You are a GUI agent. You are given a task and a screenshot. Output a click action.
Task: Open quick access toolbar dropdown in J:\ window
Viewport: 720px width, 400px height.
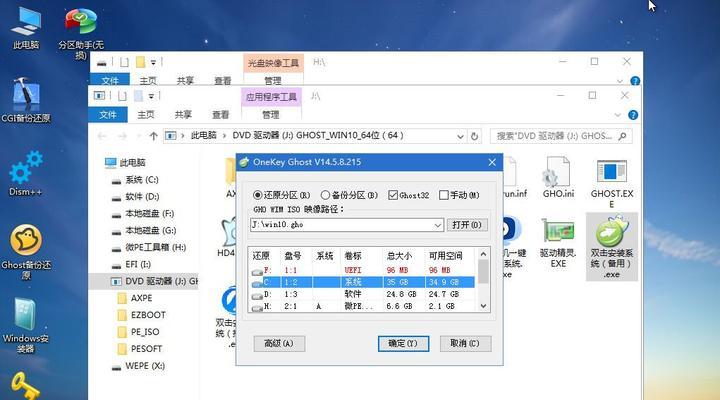151,96
